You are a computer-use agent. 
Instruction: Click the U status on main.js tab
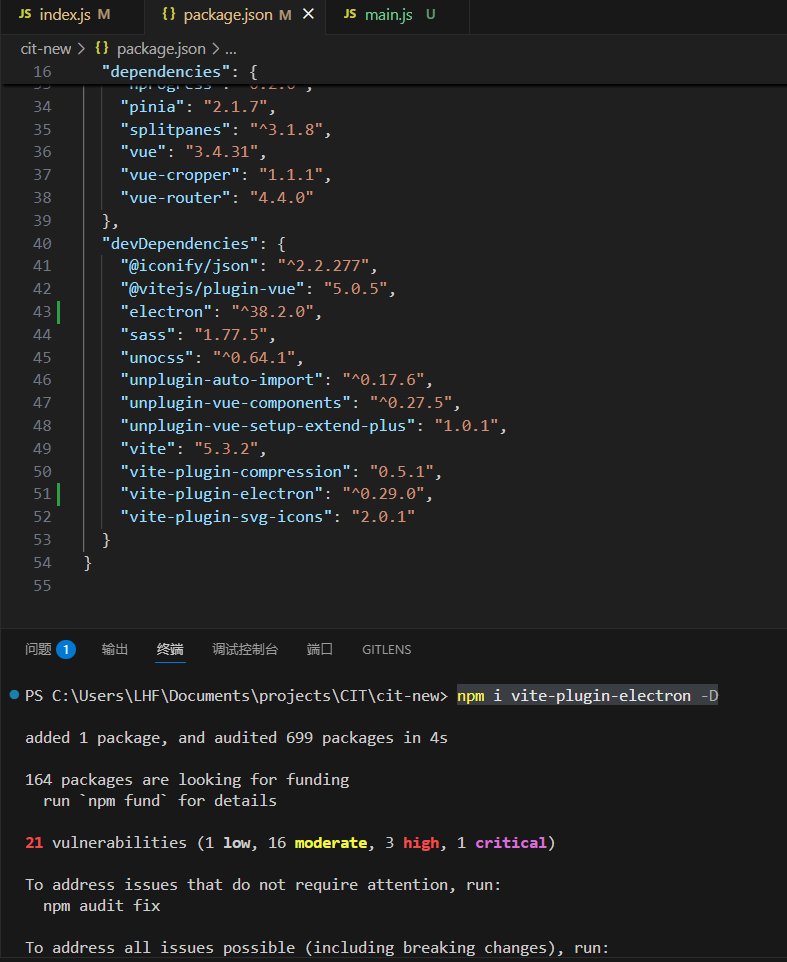pyautogui.click(x=431, y=15)
